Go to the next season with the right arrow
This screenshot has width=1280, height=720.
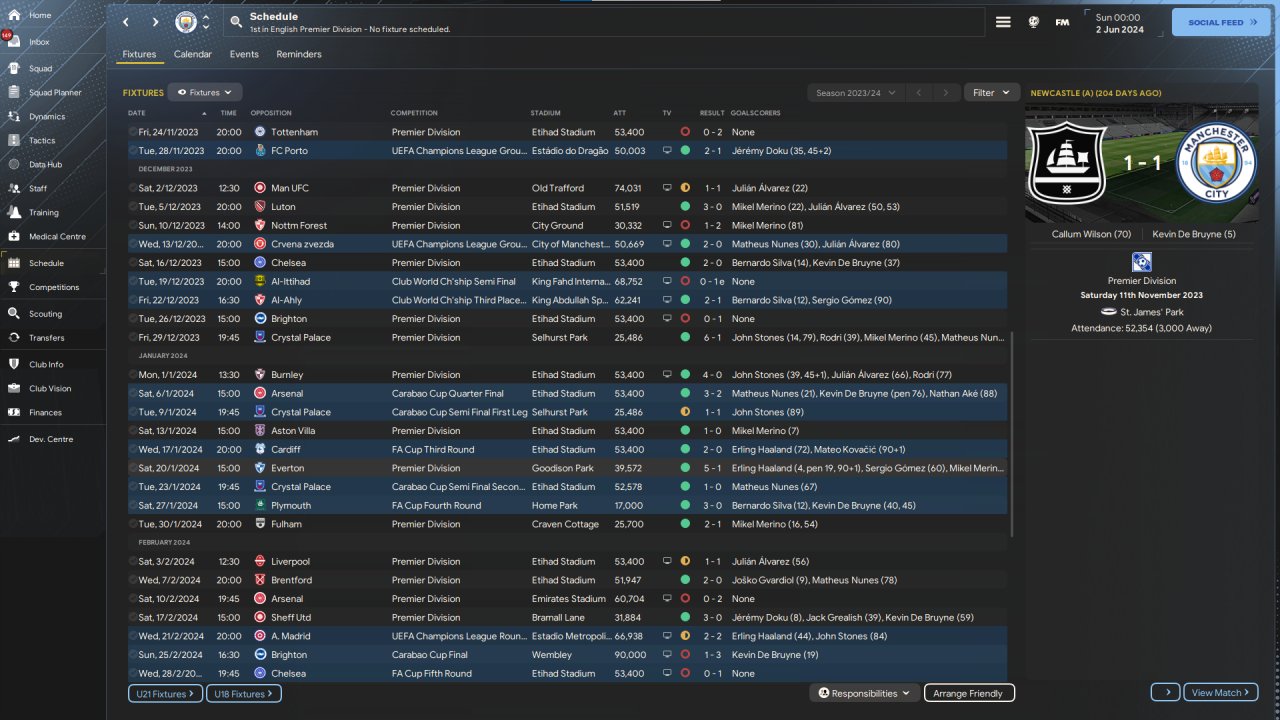tap(946, 93)
